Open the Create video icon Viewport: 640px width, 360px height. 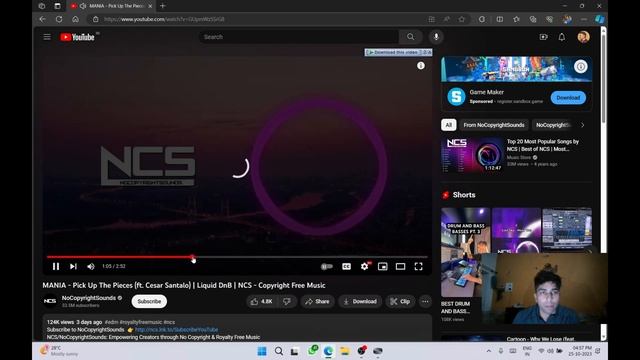(x=543, y=37)
